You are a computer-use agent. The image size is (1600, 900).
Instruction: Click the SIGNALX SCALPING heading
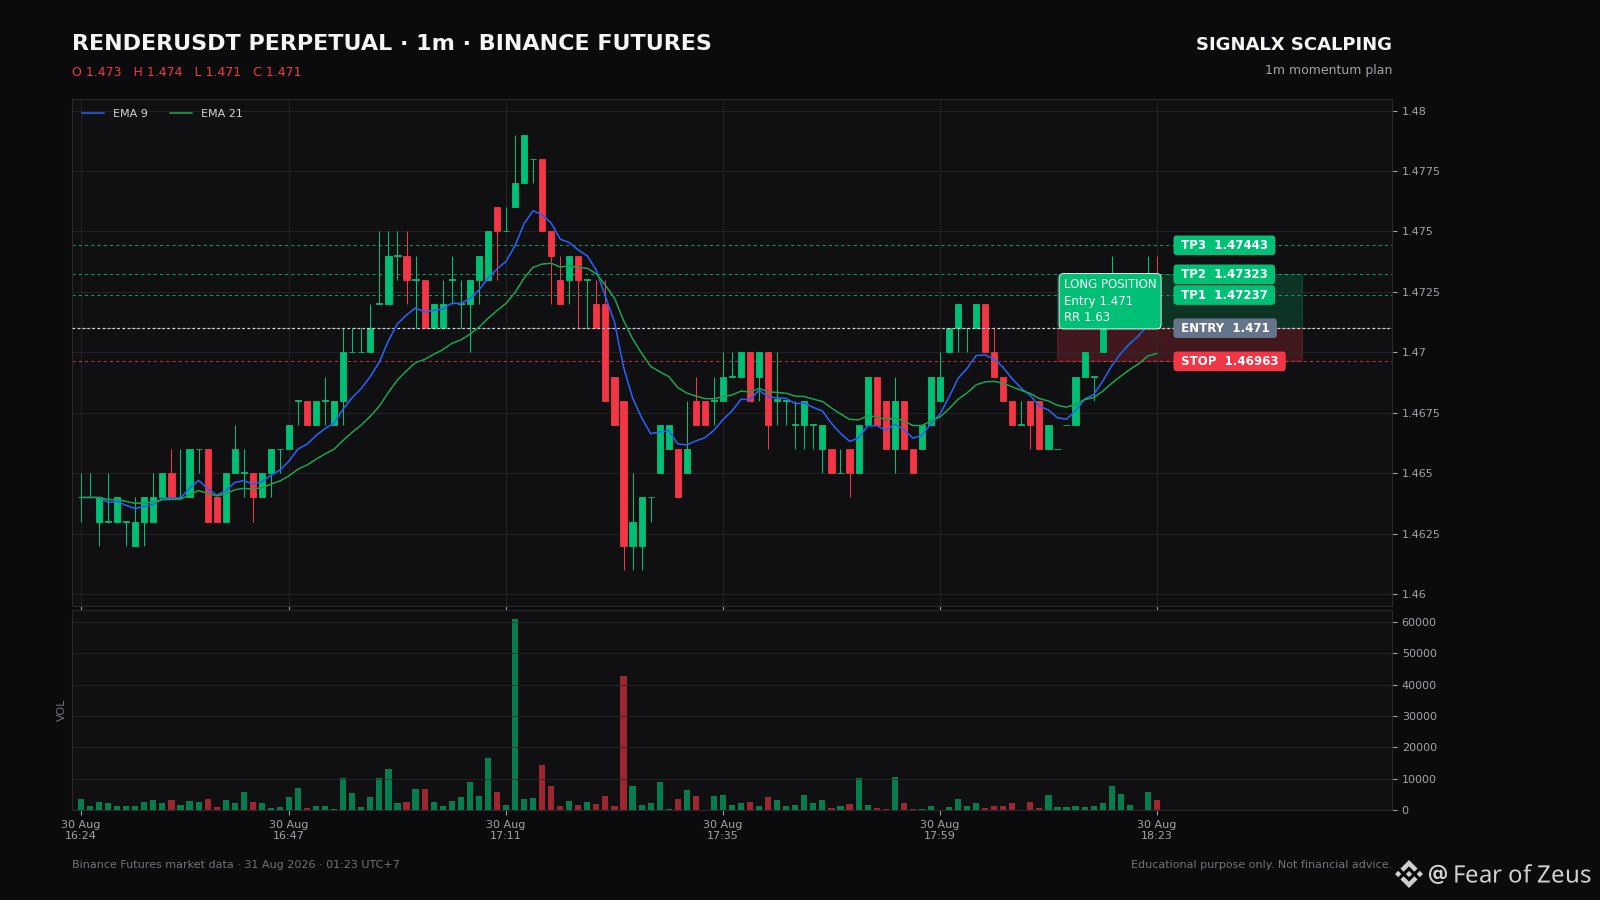pyautogui.click(x=1294, y=45)
